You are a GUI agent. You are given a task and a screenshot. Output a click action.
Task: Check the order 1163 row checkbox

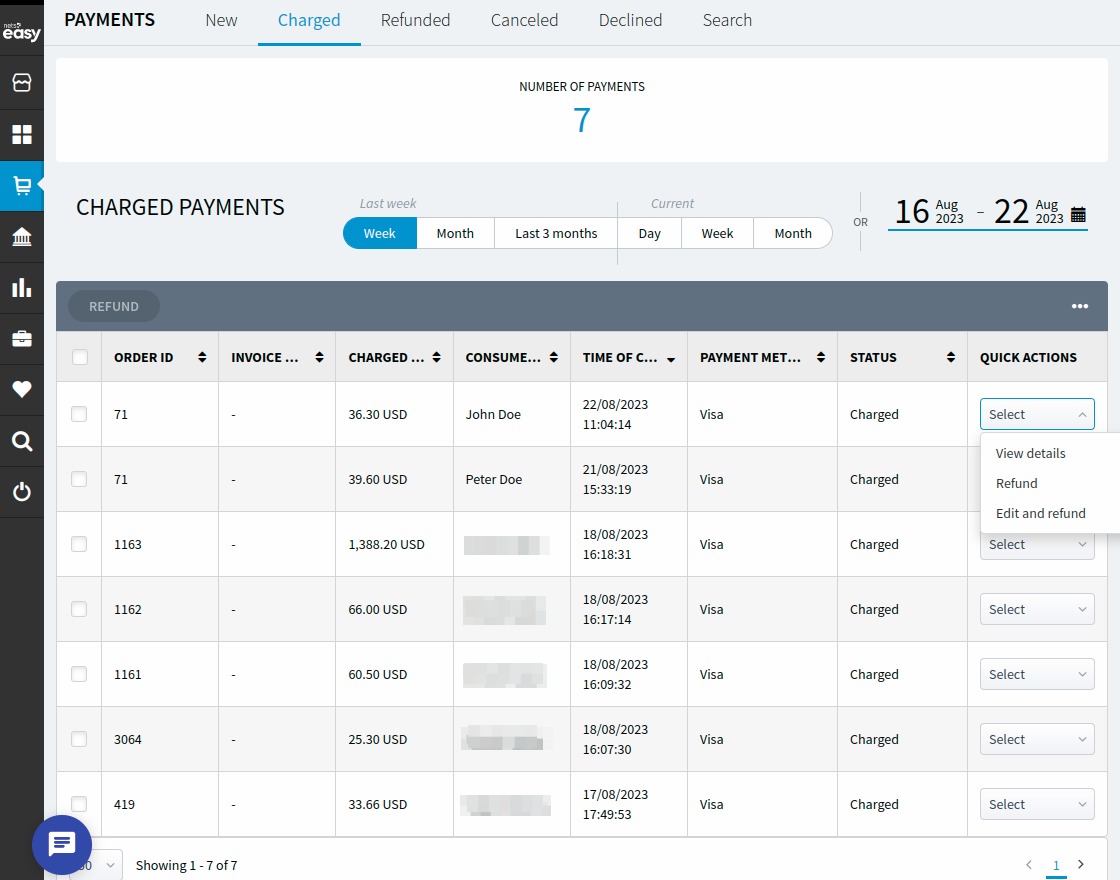pos(79,544)
